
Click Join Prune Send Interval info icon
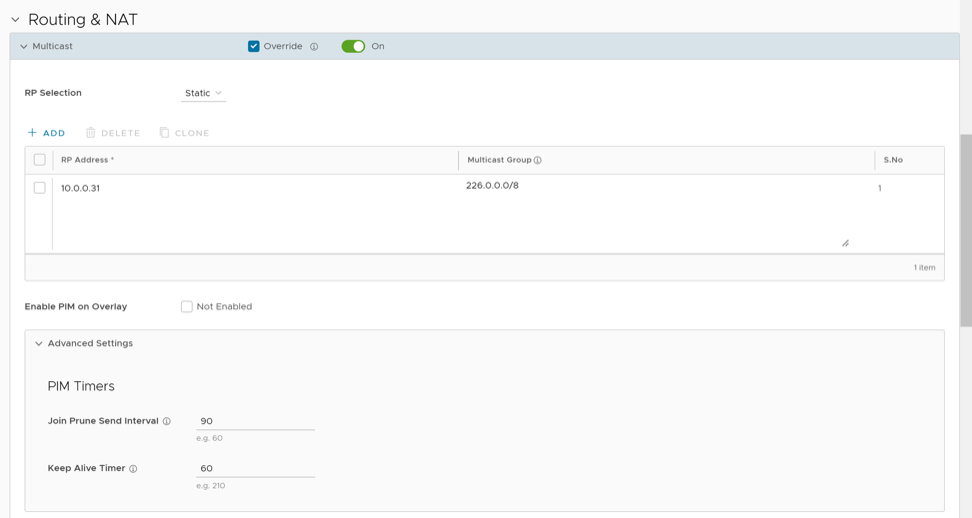167,422
